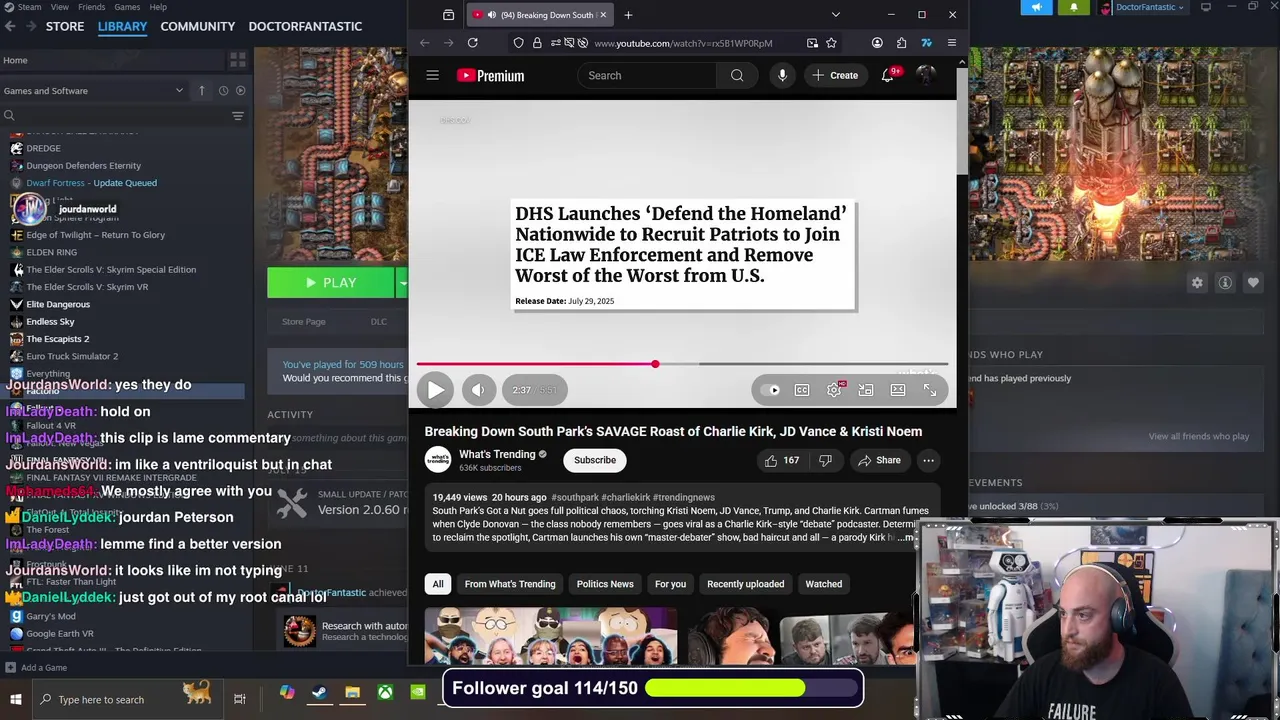Click the YouTube search input field
Image resolution: width=1280 pixels, height=720 pixels.
pyautogui.click(x=647, y=75)
